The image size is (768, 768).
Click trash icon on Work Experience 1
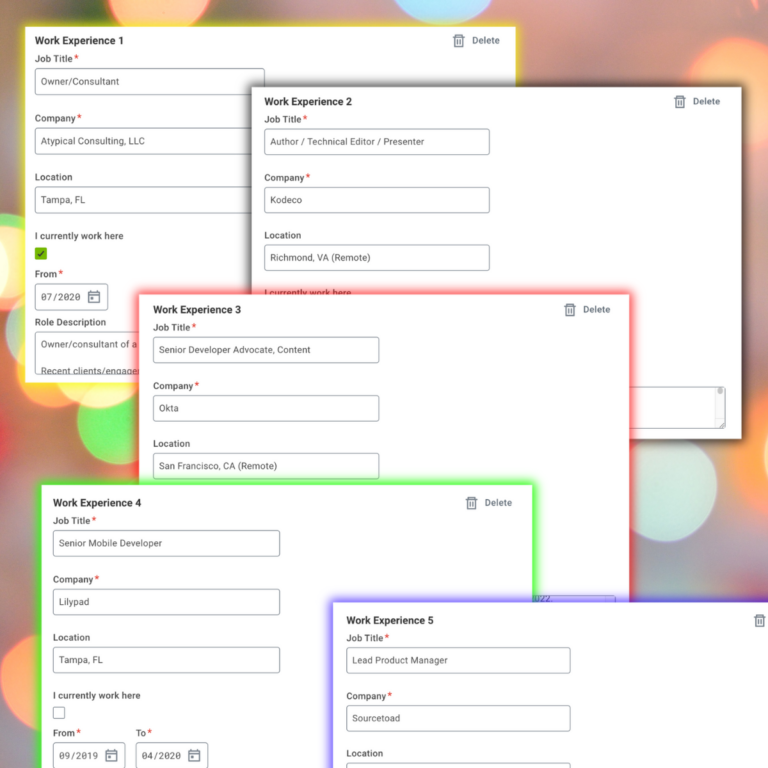[459, 41]
